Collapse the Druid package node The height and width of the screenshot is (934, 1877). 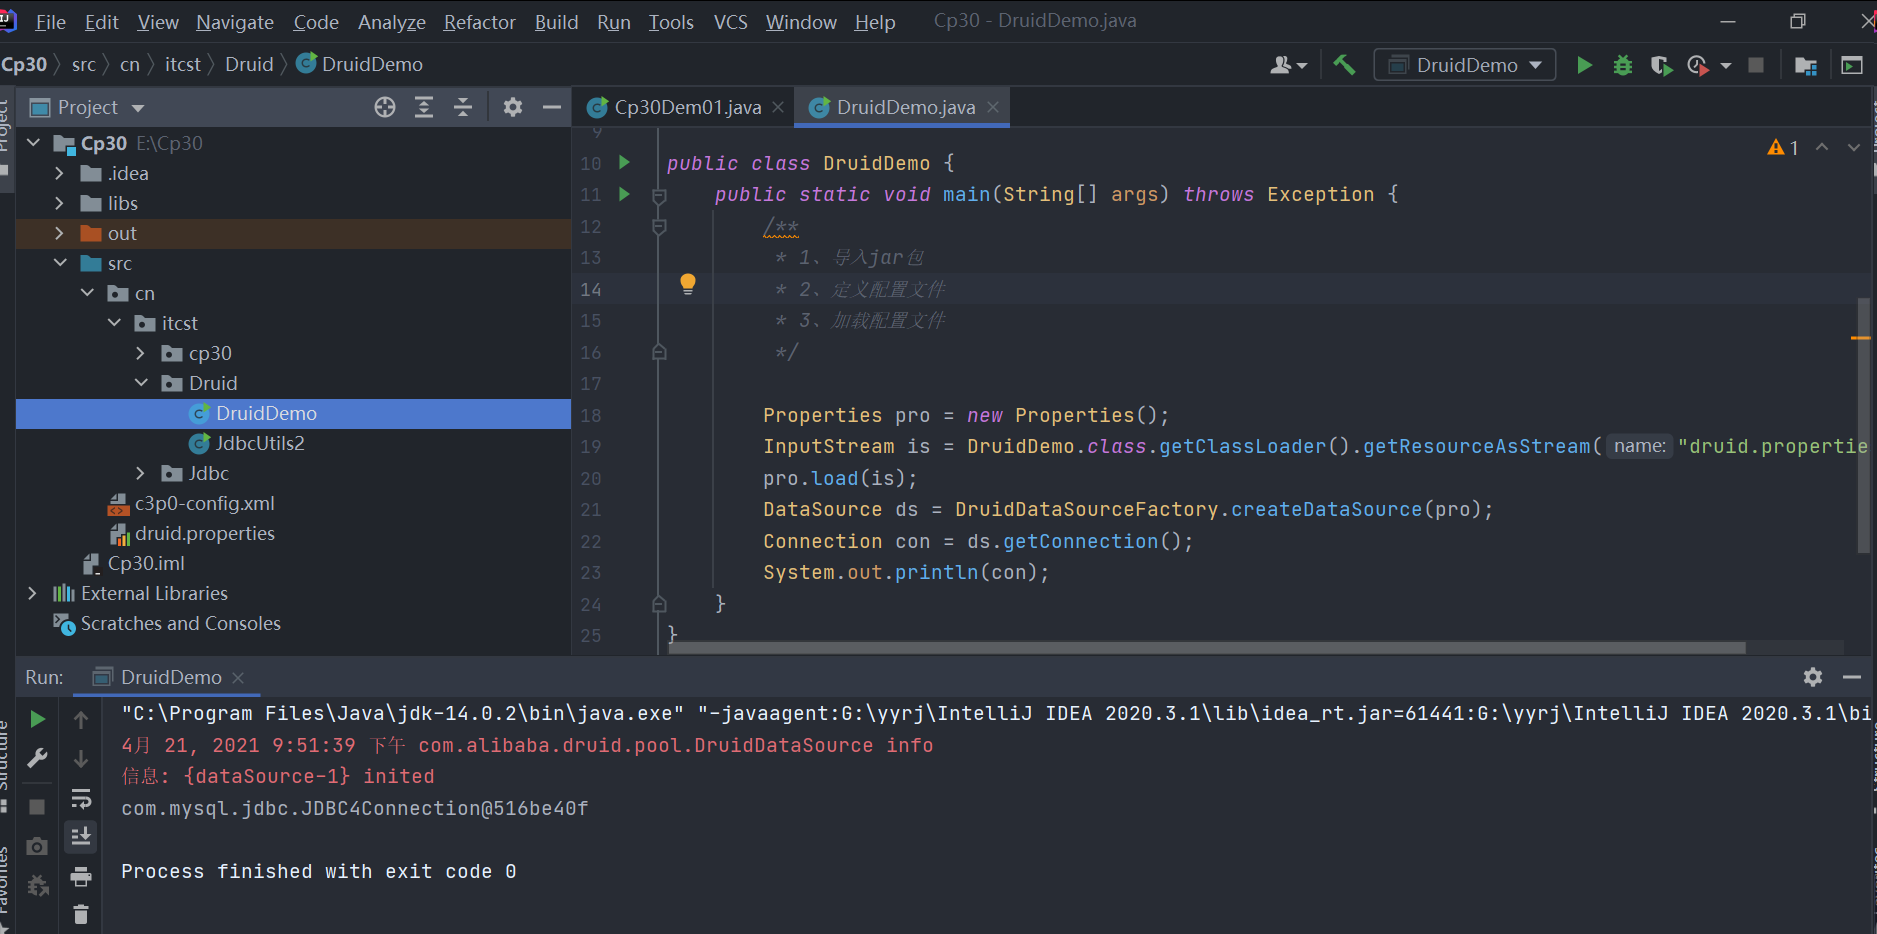141,383
